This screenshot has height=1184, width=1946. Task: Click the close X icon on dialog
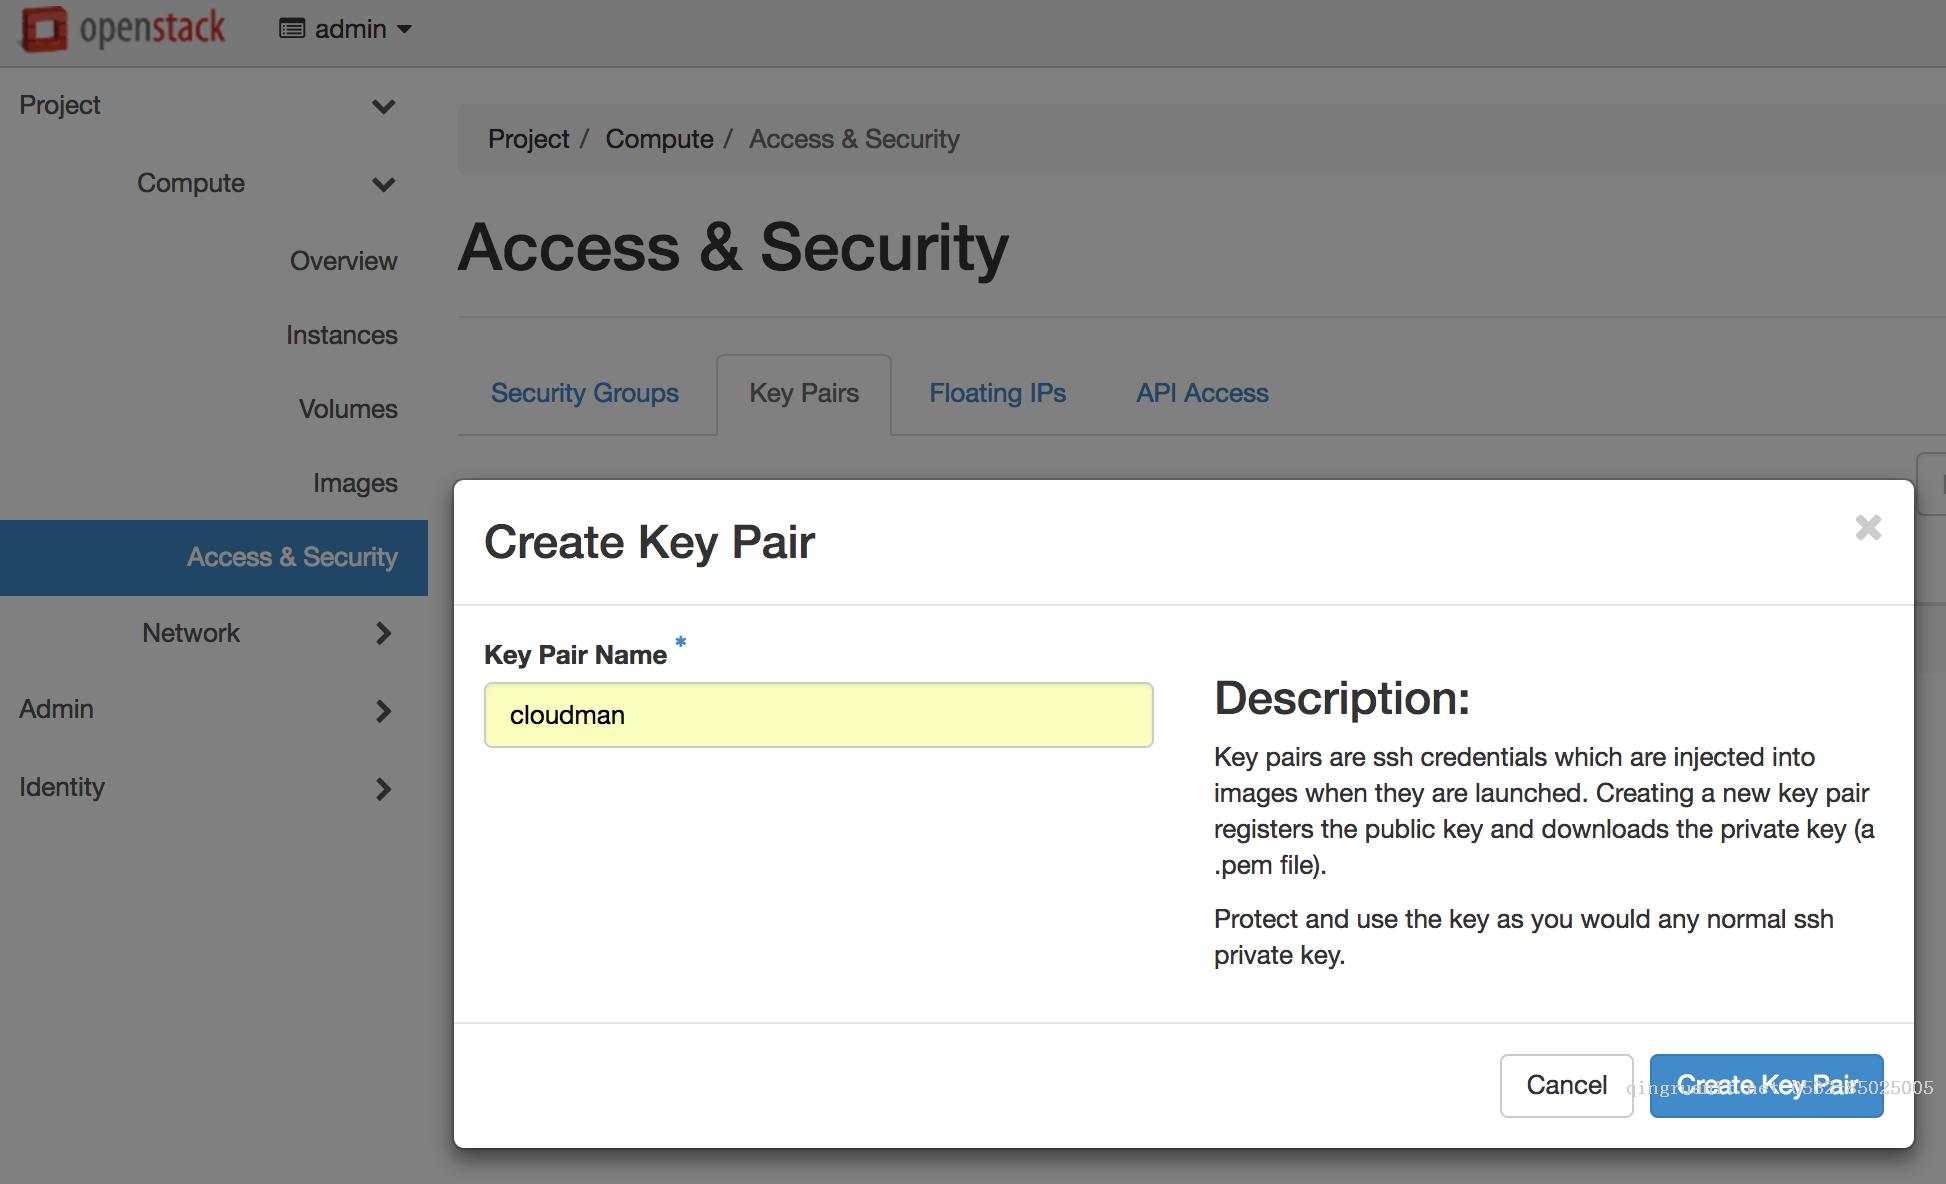[x=1868, y=528]
